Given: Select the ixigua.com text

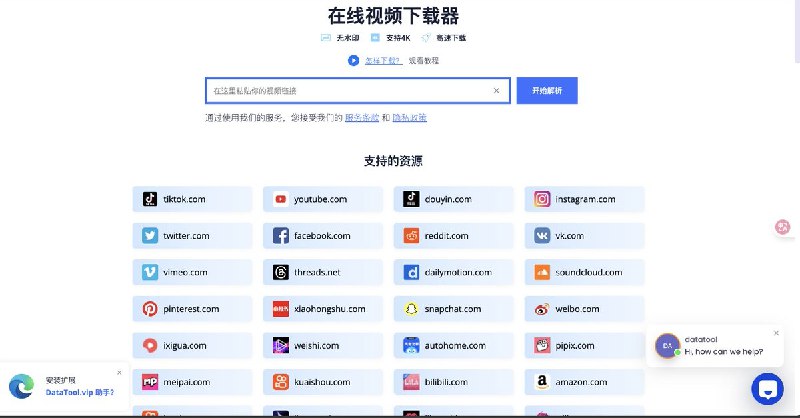Looking at the screenshot, I should (x=185, y=346).
